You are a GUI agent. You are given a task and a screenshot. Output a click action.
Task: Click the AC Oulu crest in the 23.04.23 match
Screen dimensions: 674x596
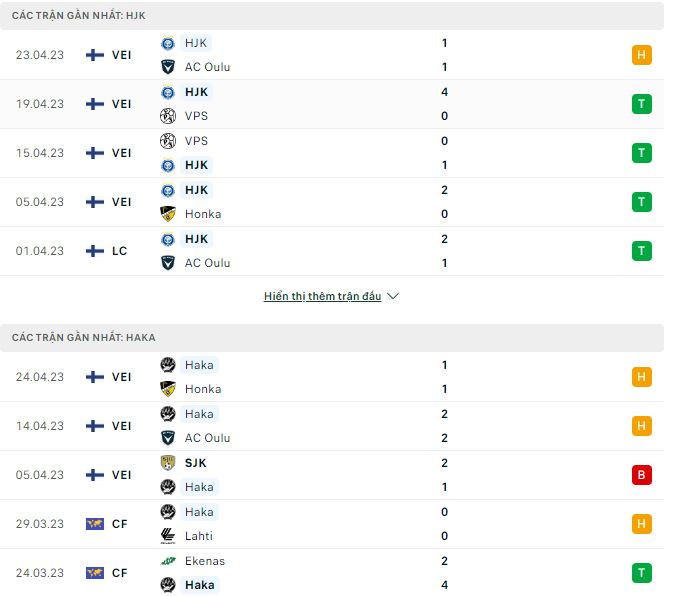pyautogui.click(x=168, y=67)
